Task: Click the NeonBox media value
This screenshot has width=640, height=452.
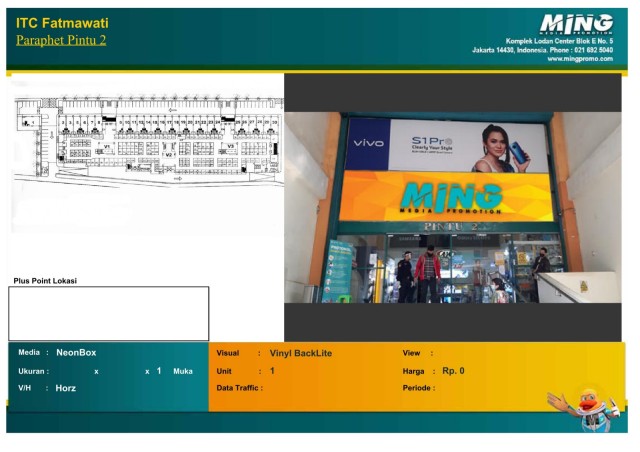Action: point(76,353)
